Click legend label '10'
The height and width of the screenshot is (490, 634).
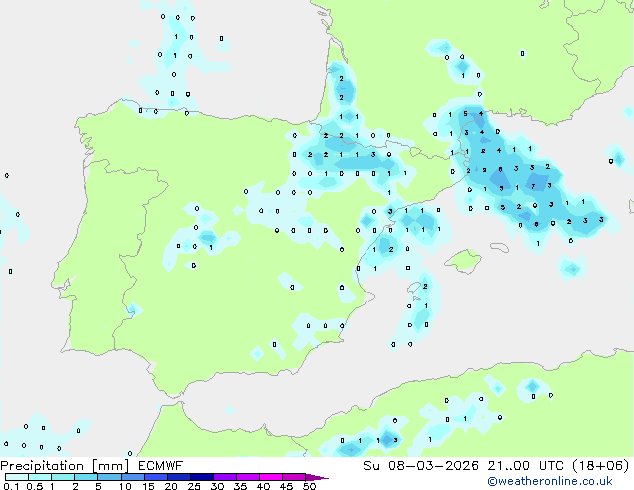125,486
